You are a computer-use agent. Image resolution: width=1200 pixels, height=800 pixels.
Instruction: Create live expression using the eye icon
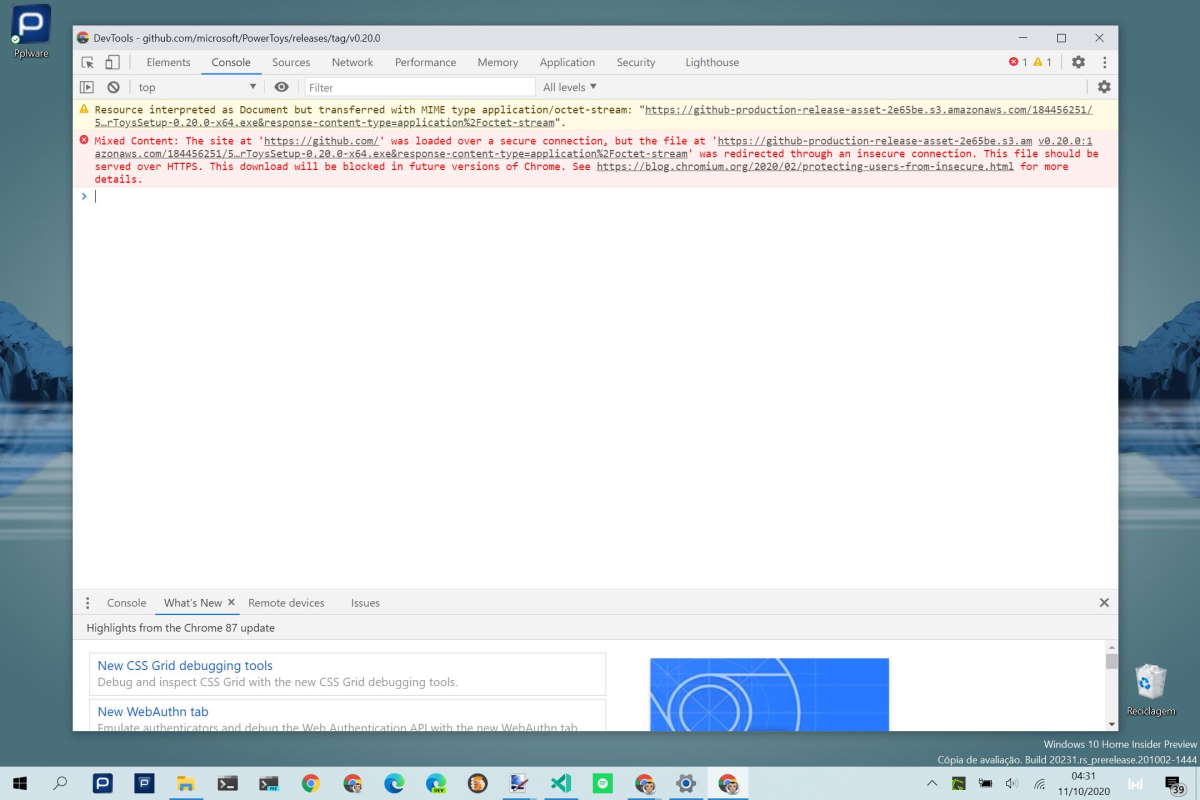[281, 87]
